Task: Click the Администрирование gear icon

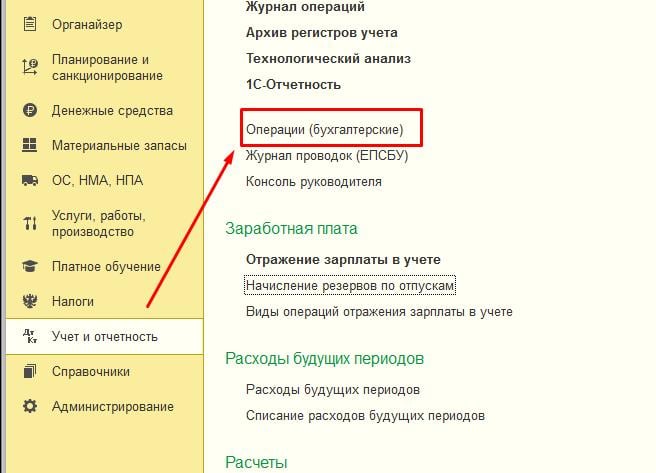Action: [x=30, y=406]
